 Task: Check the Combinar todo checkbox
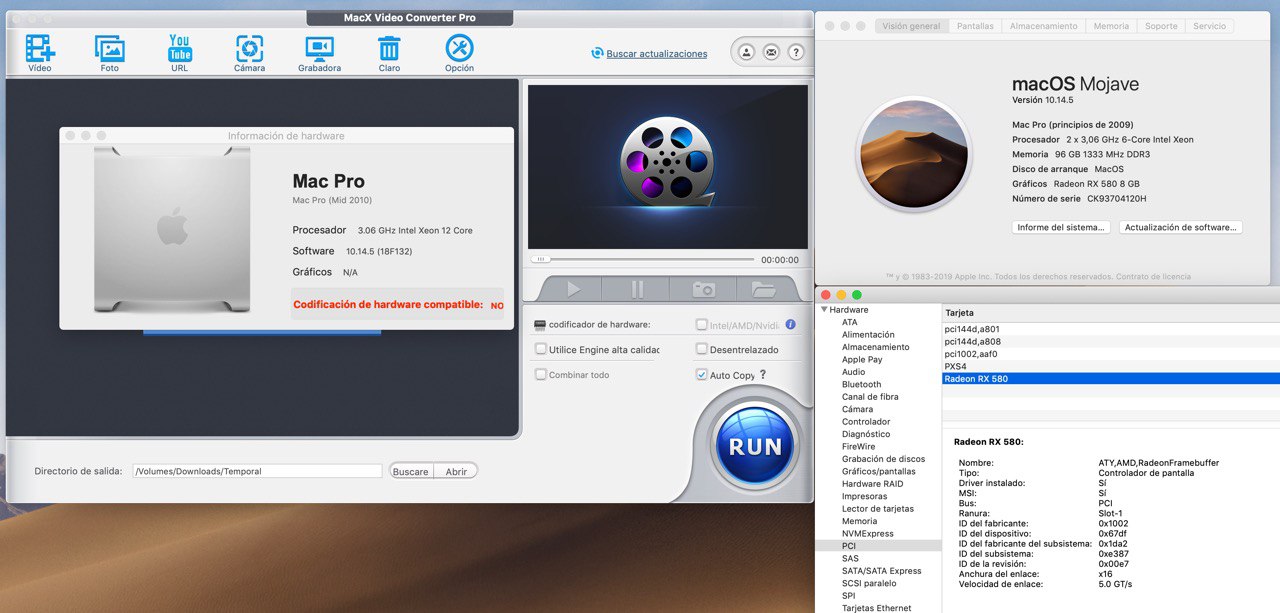541,375
